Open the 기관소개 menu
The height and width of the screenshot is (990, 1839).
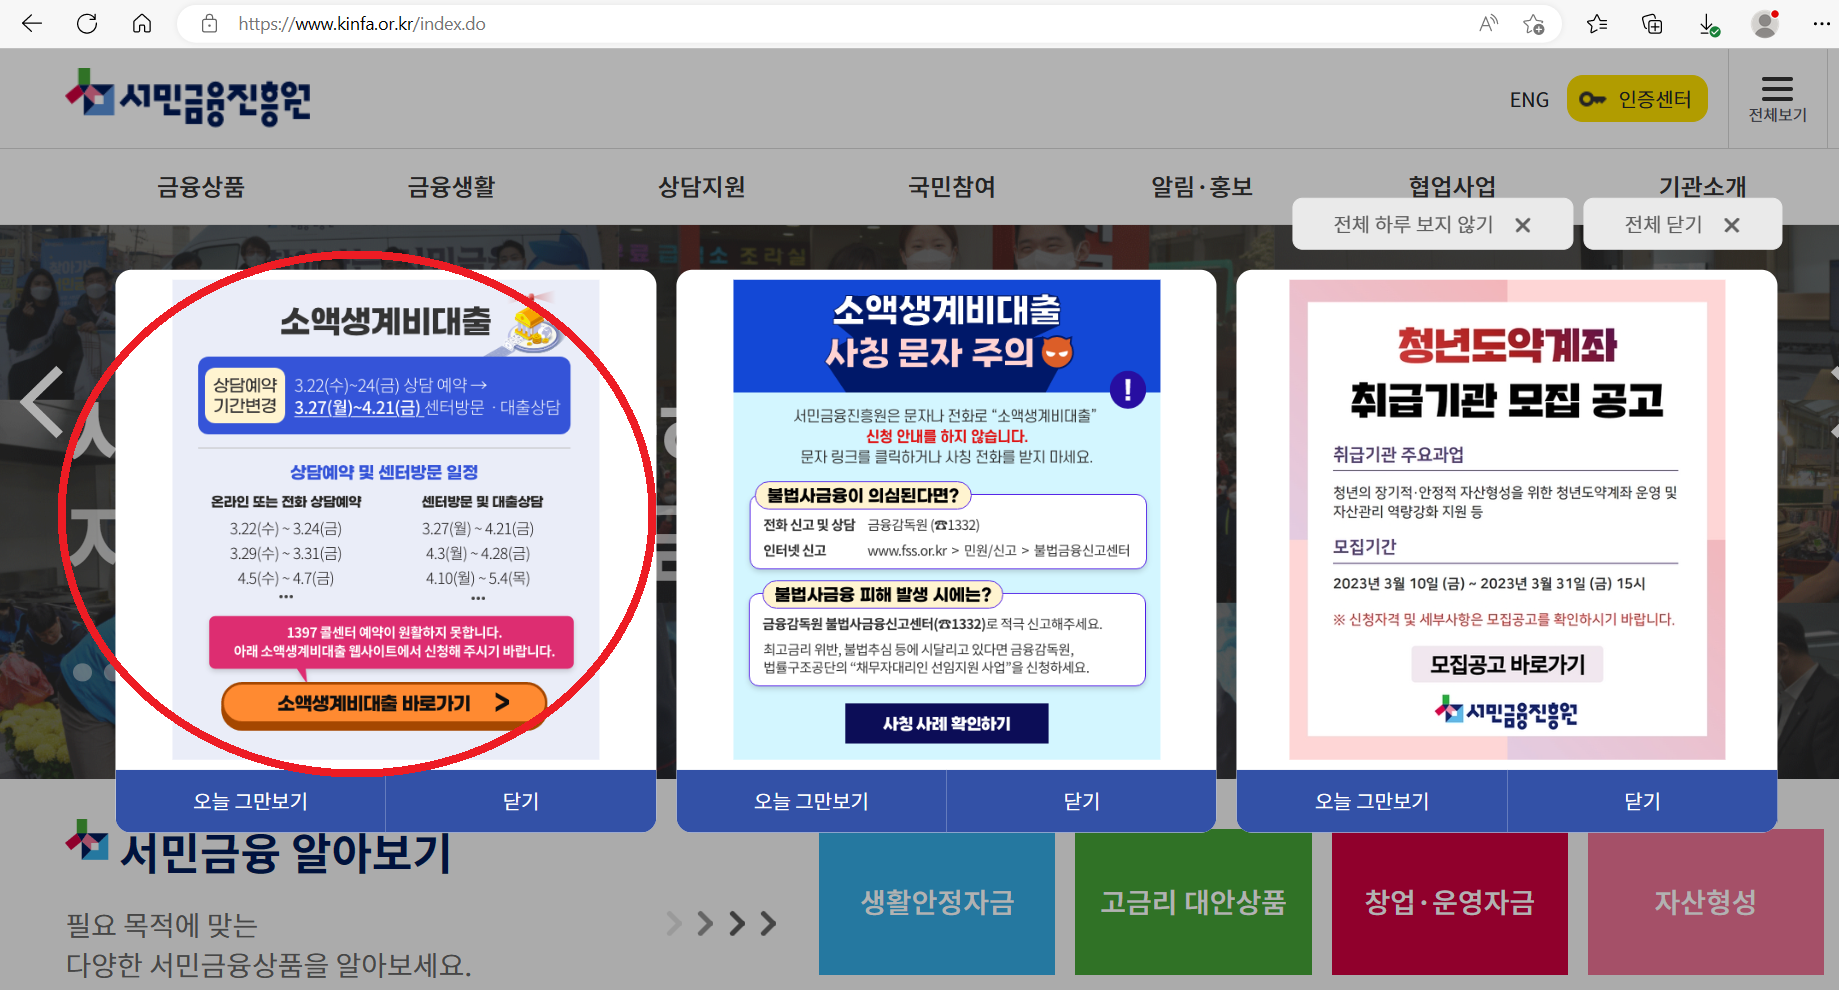tap(1702, 185)
